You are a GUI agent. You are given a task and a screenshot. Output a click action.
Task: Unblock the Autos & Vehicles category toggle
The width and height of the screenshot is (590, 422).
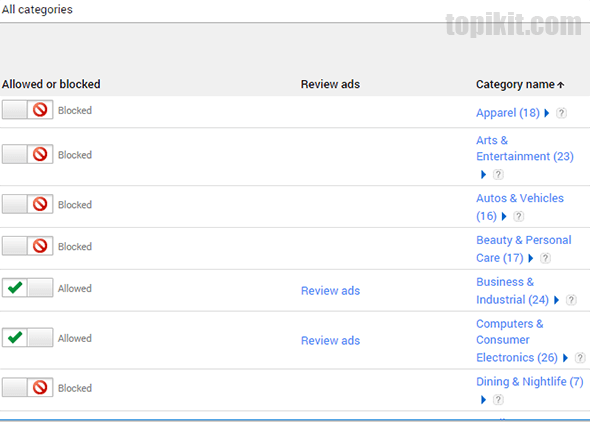coord(27,204)
